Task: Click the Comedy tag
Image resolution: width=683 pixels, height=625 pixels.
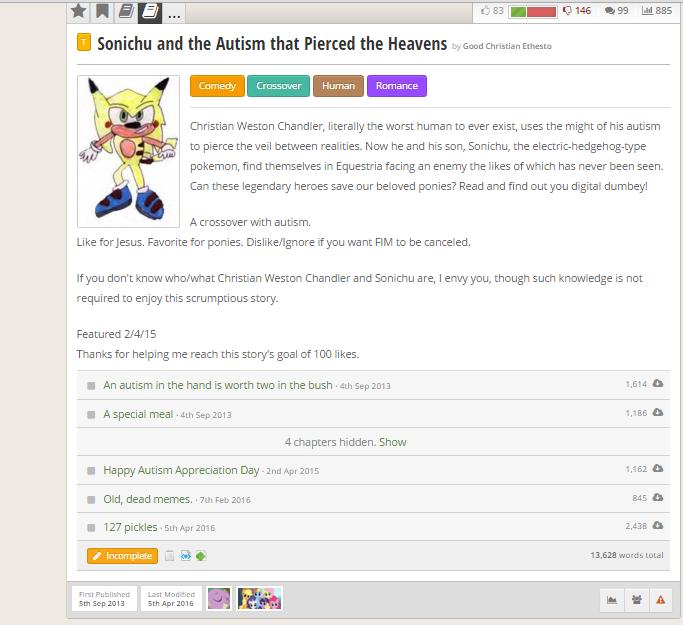Action: click(217, 86)
